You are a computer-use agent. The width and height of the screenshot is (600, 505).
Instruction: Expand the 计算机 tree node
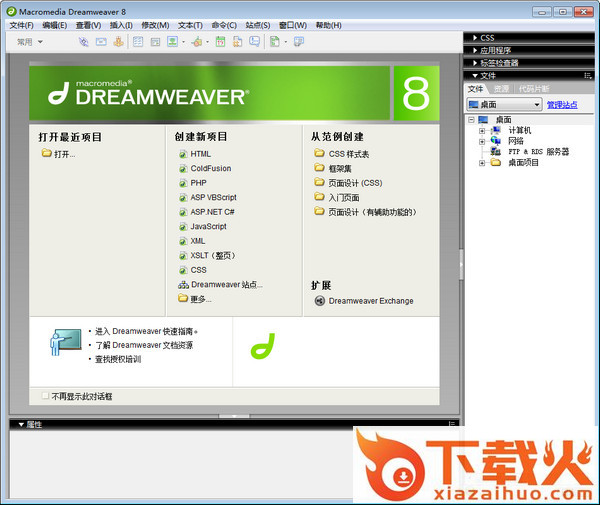pyautogui.click(x=482, y=130)
